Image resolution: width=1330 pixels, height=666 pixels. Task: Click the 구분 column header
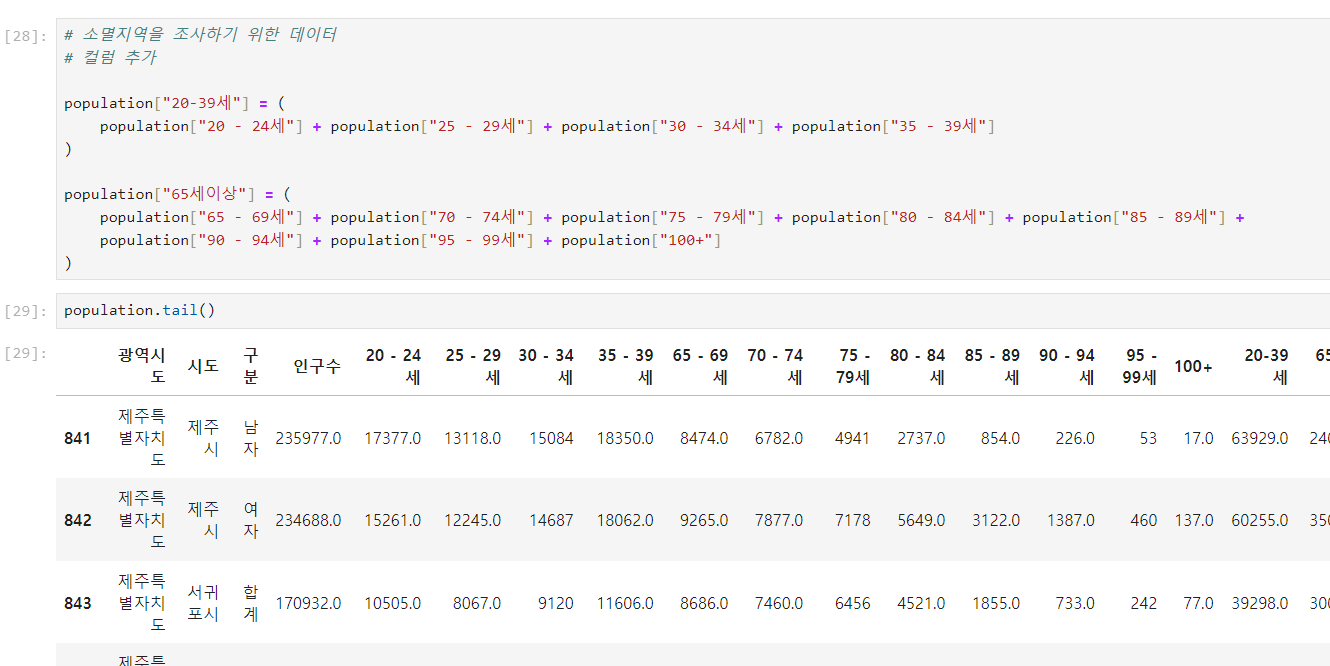[x=251, y=366]
